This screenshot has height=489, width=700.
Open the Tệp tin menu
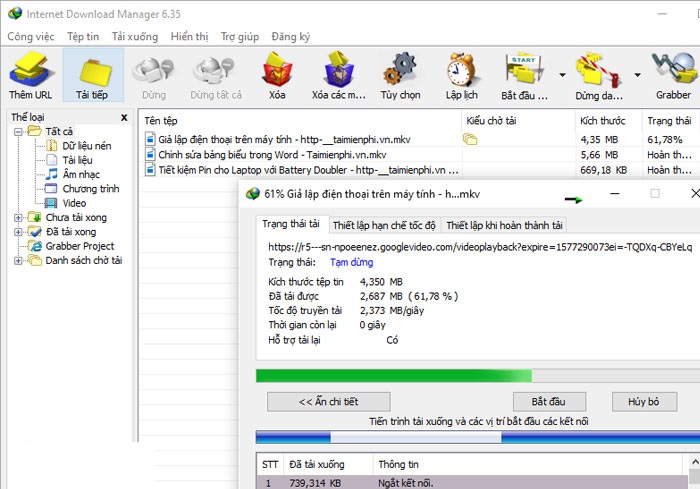tap(83, 37)
